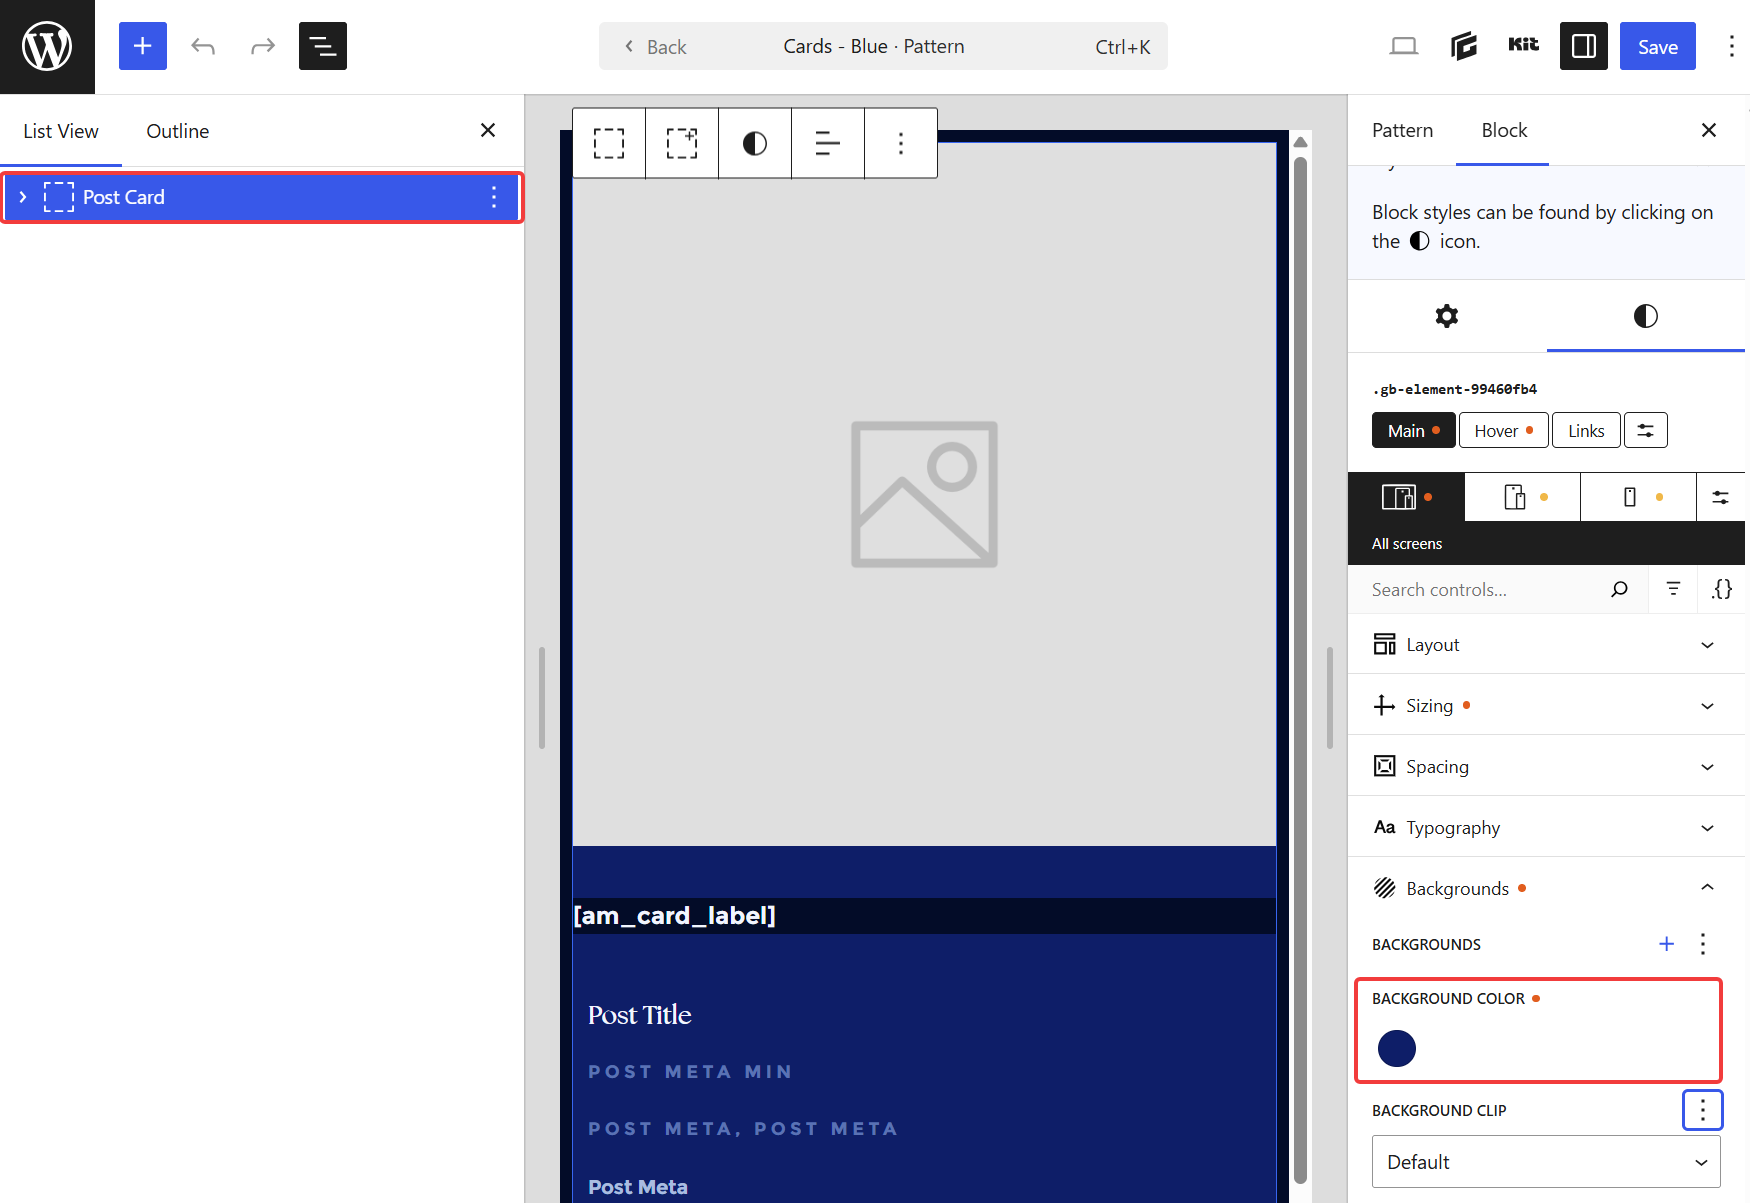Select the Links selector state

[x=1586, y=430]
